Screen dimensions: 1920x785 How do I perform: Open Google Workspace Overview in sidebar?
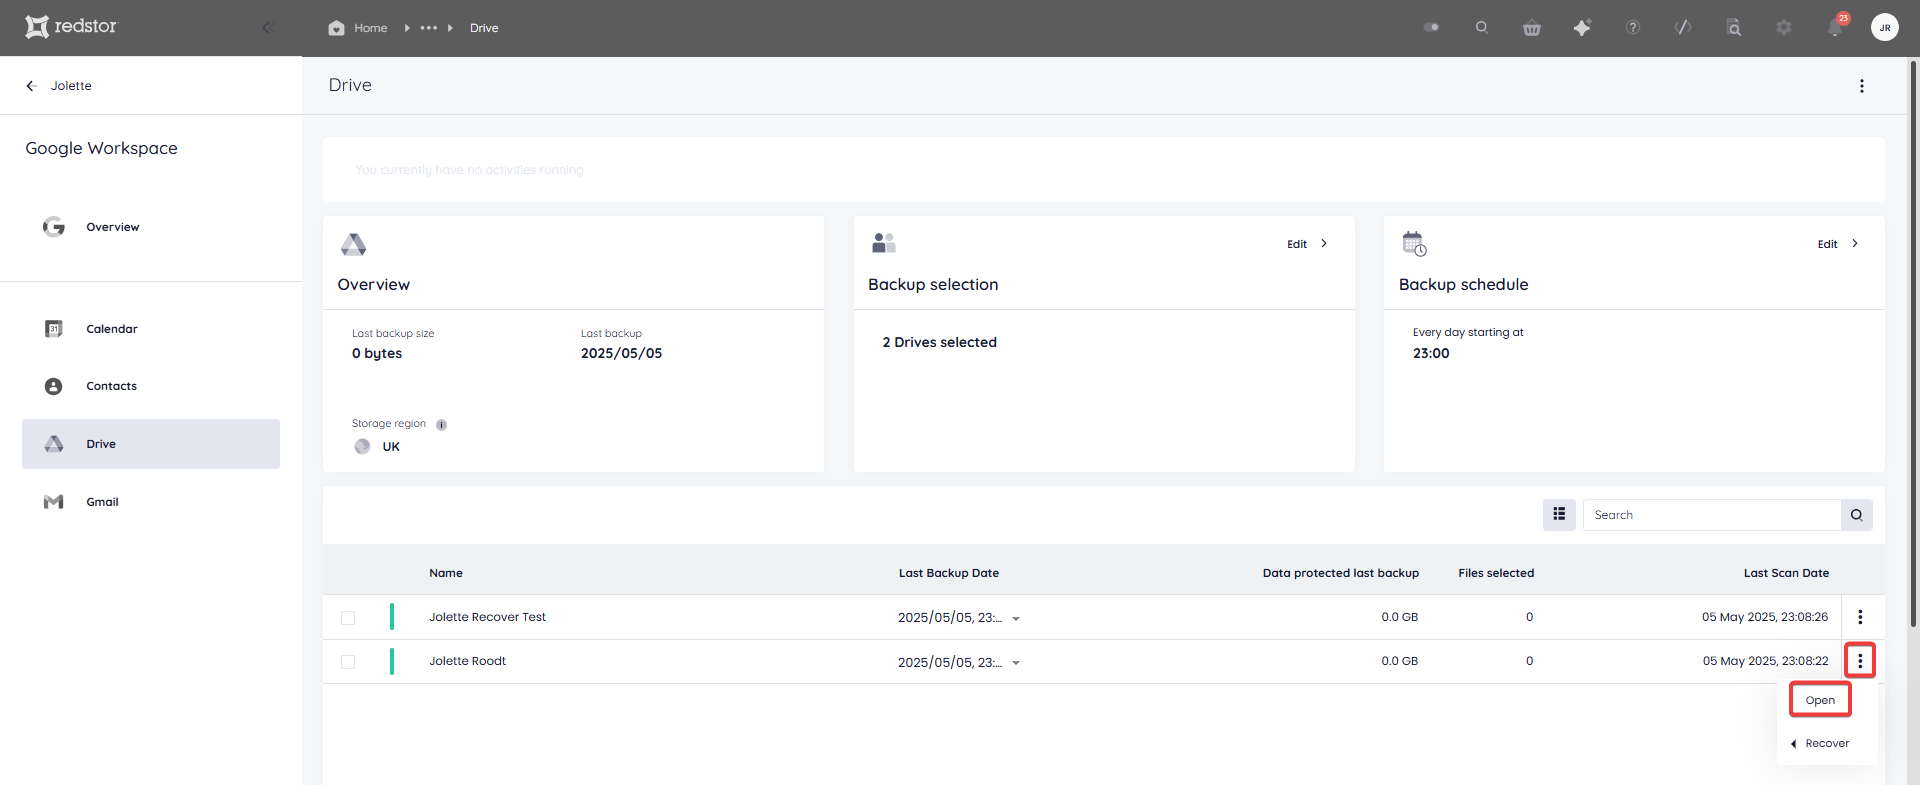(112, 227)
